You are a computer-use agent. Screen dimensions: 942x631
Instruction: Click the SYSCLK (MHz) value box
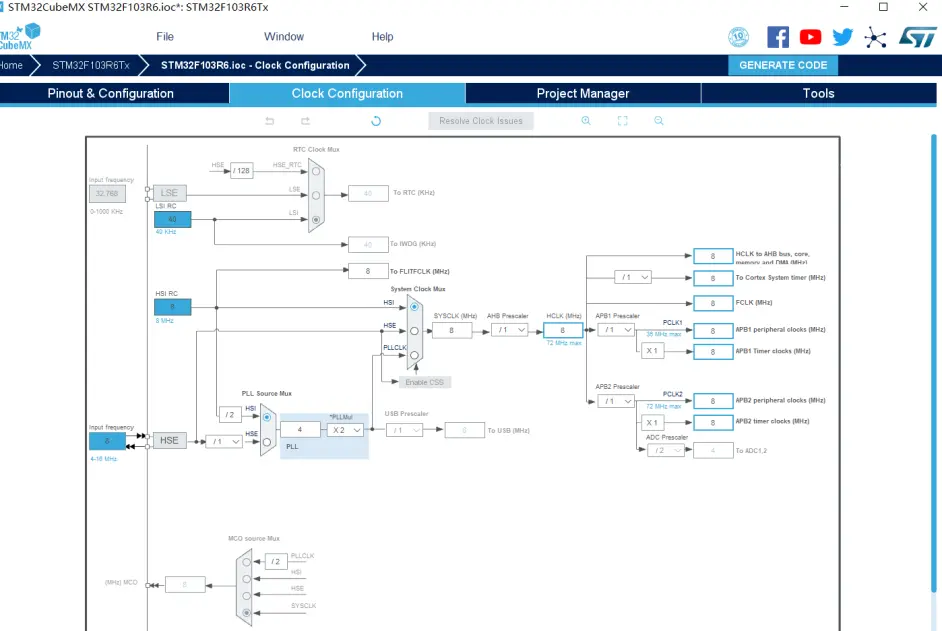(x=452, y=330)
